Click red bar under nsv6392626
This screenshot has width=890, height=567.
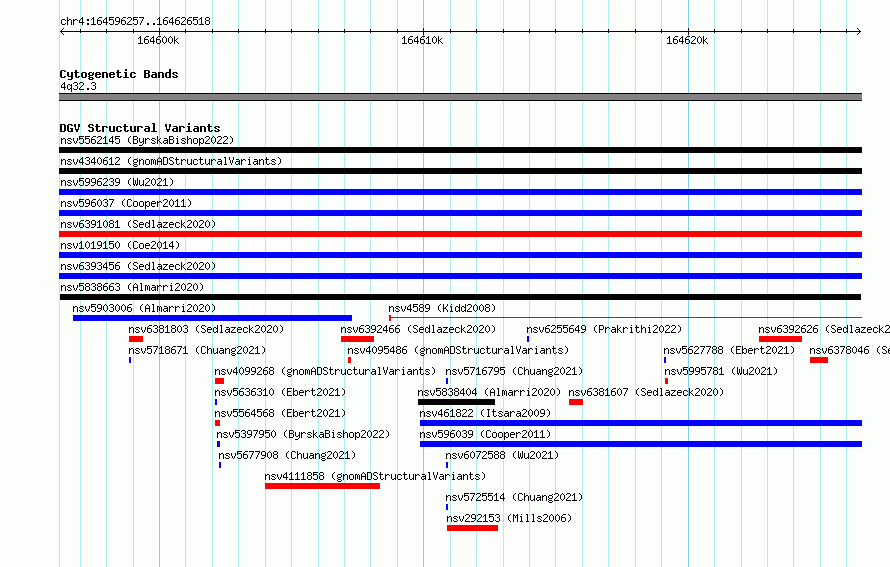[780, 339]
